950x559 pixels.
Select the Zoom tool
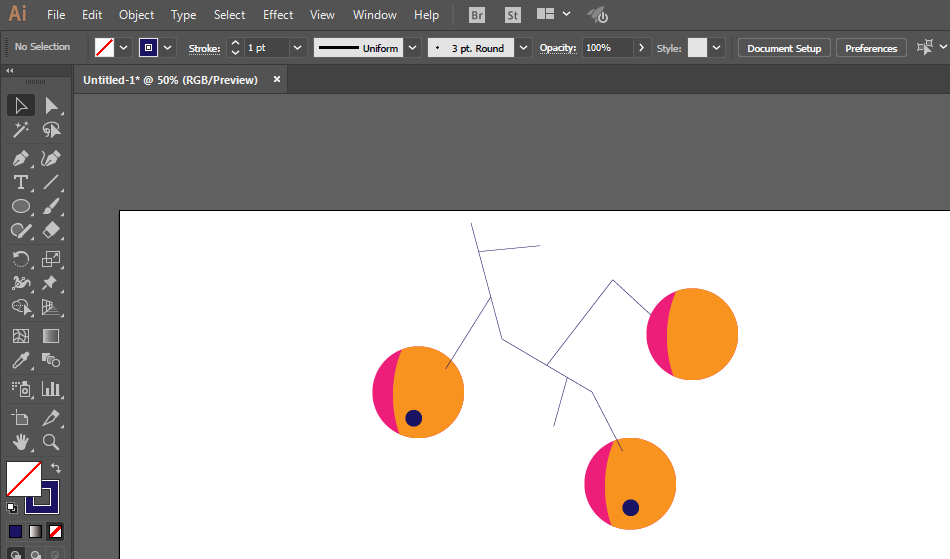coord(51,442)
